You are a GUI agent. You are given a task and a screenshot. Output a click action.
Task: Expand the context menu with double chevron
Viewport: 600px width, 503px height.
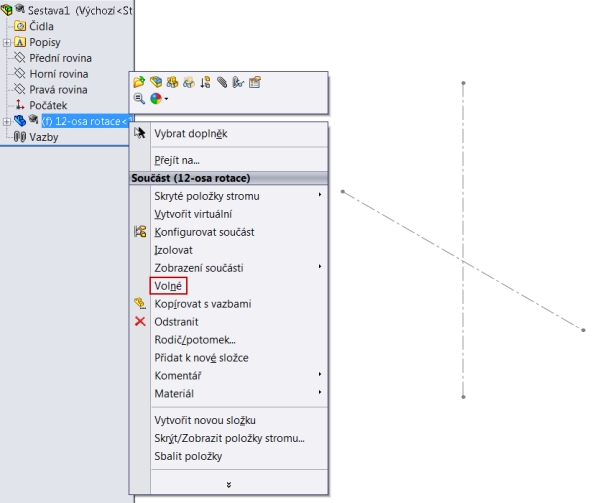click(x=229, y=485)
